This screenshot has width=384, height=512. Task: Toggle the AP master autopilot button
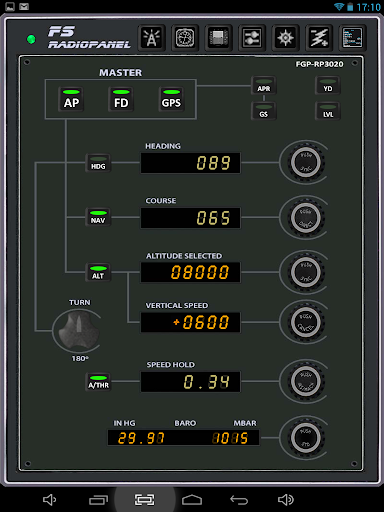[x=71, y=99]
